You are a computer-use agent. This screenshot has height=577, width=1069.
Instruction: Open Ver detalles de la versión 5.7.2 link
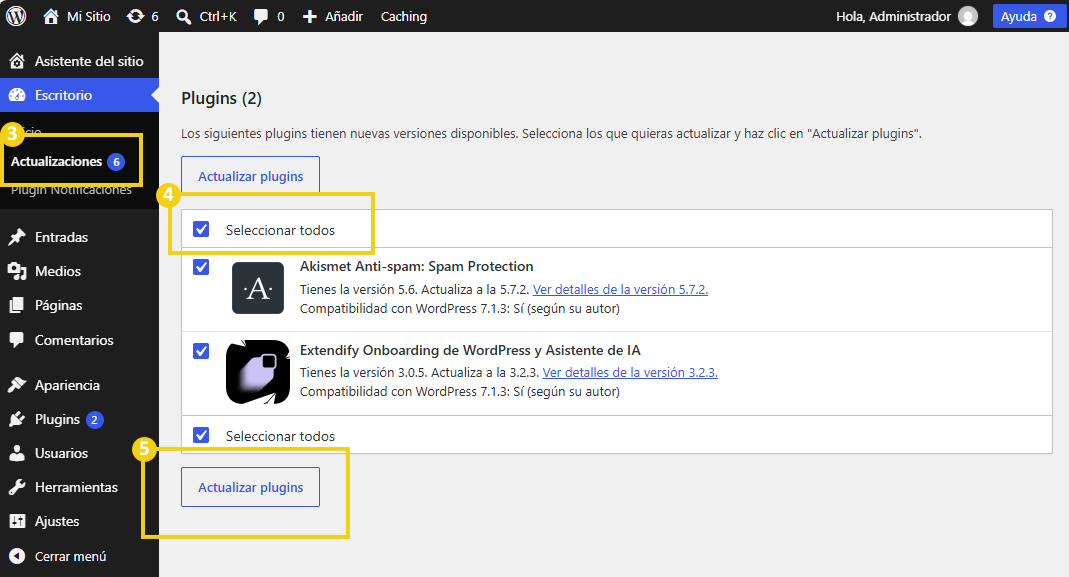[x=620, y=289]
